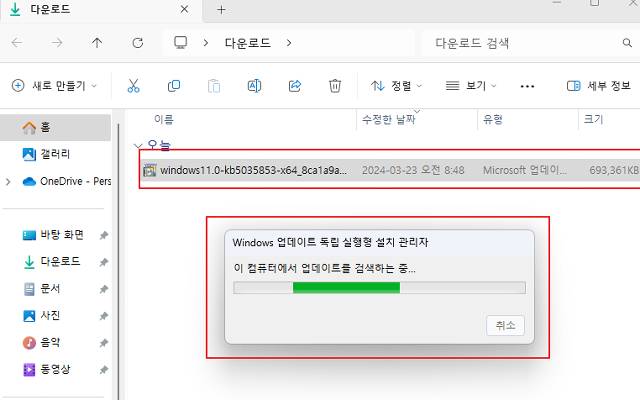Select the windows11.0-kb5035853-x64 file name
Screen dimensions: 640x400
tap(253, 170)
